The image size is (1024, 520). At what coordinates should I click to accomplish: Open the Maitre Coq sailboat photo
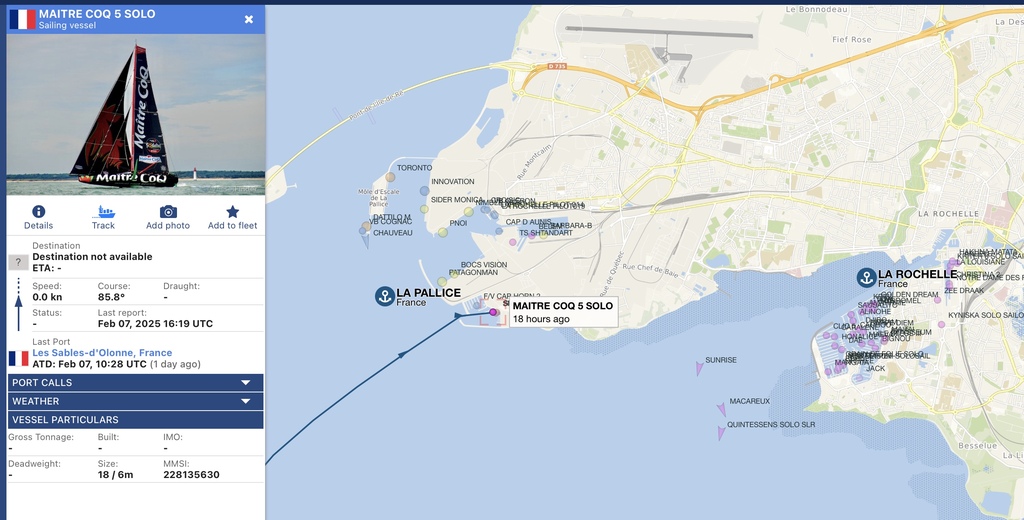(136, 114)
